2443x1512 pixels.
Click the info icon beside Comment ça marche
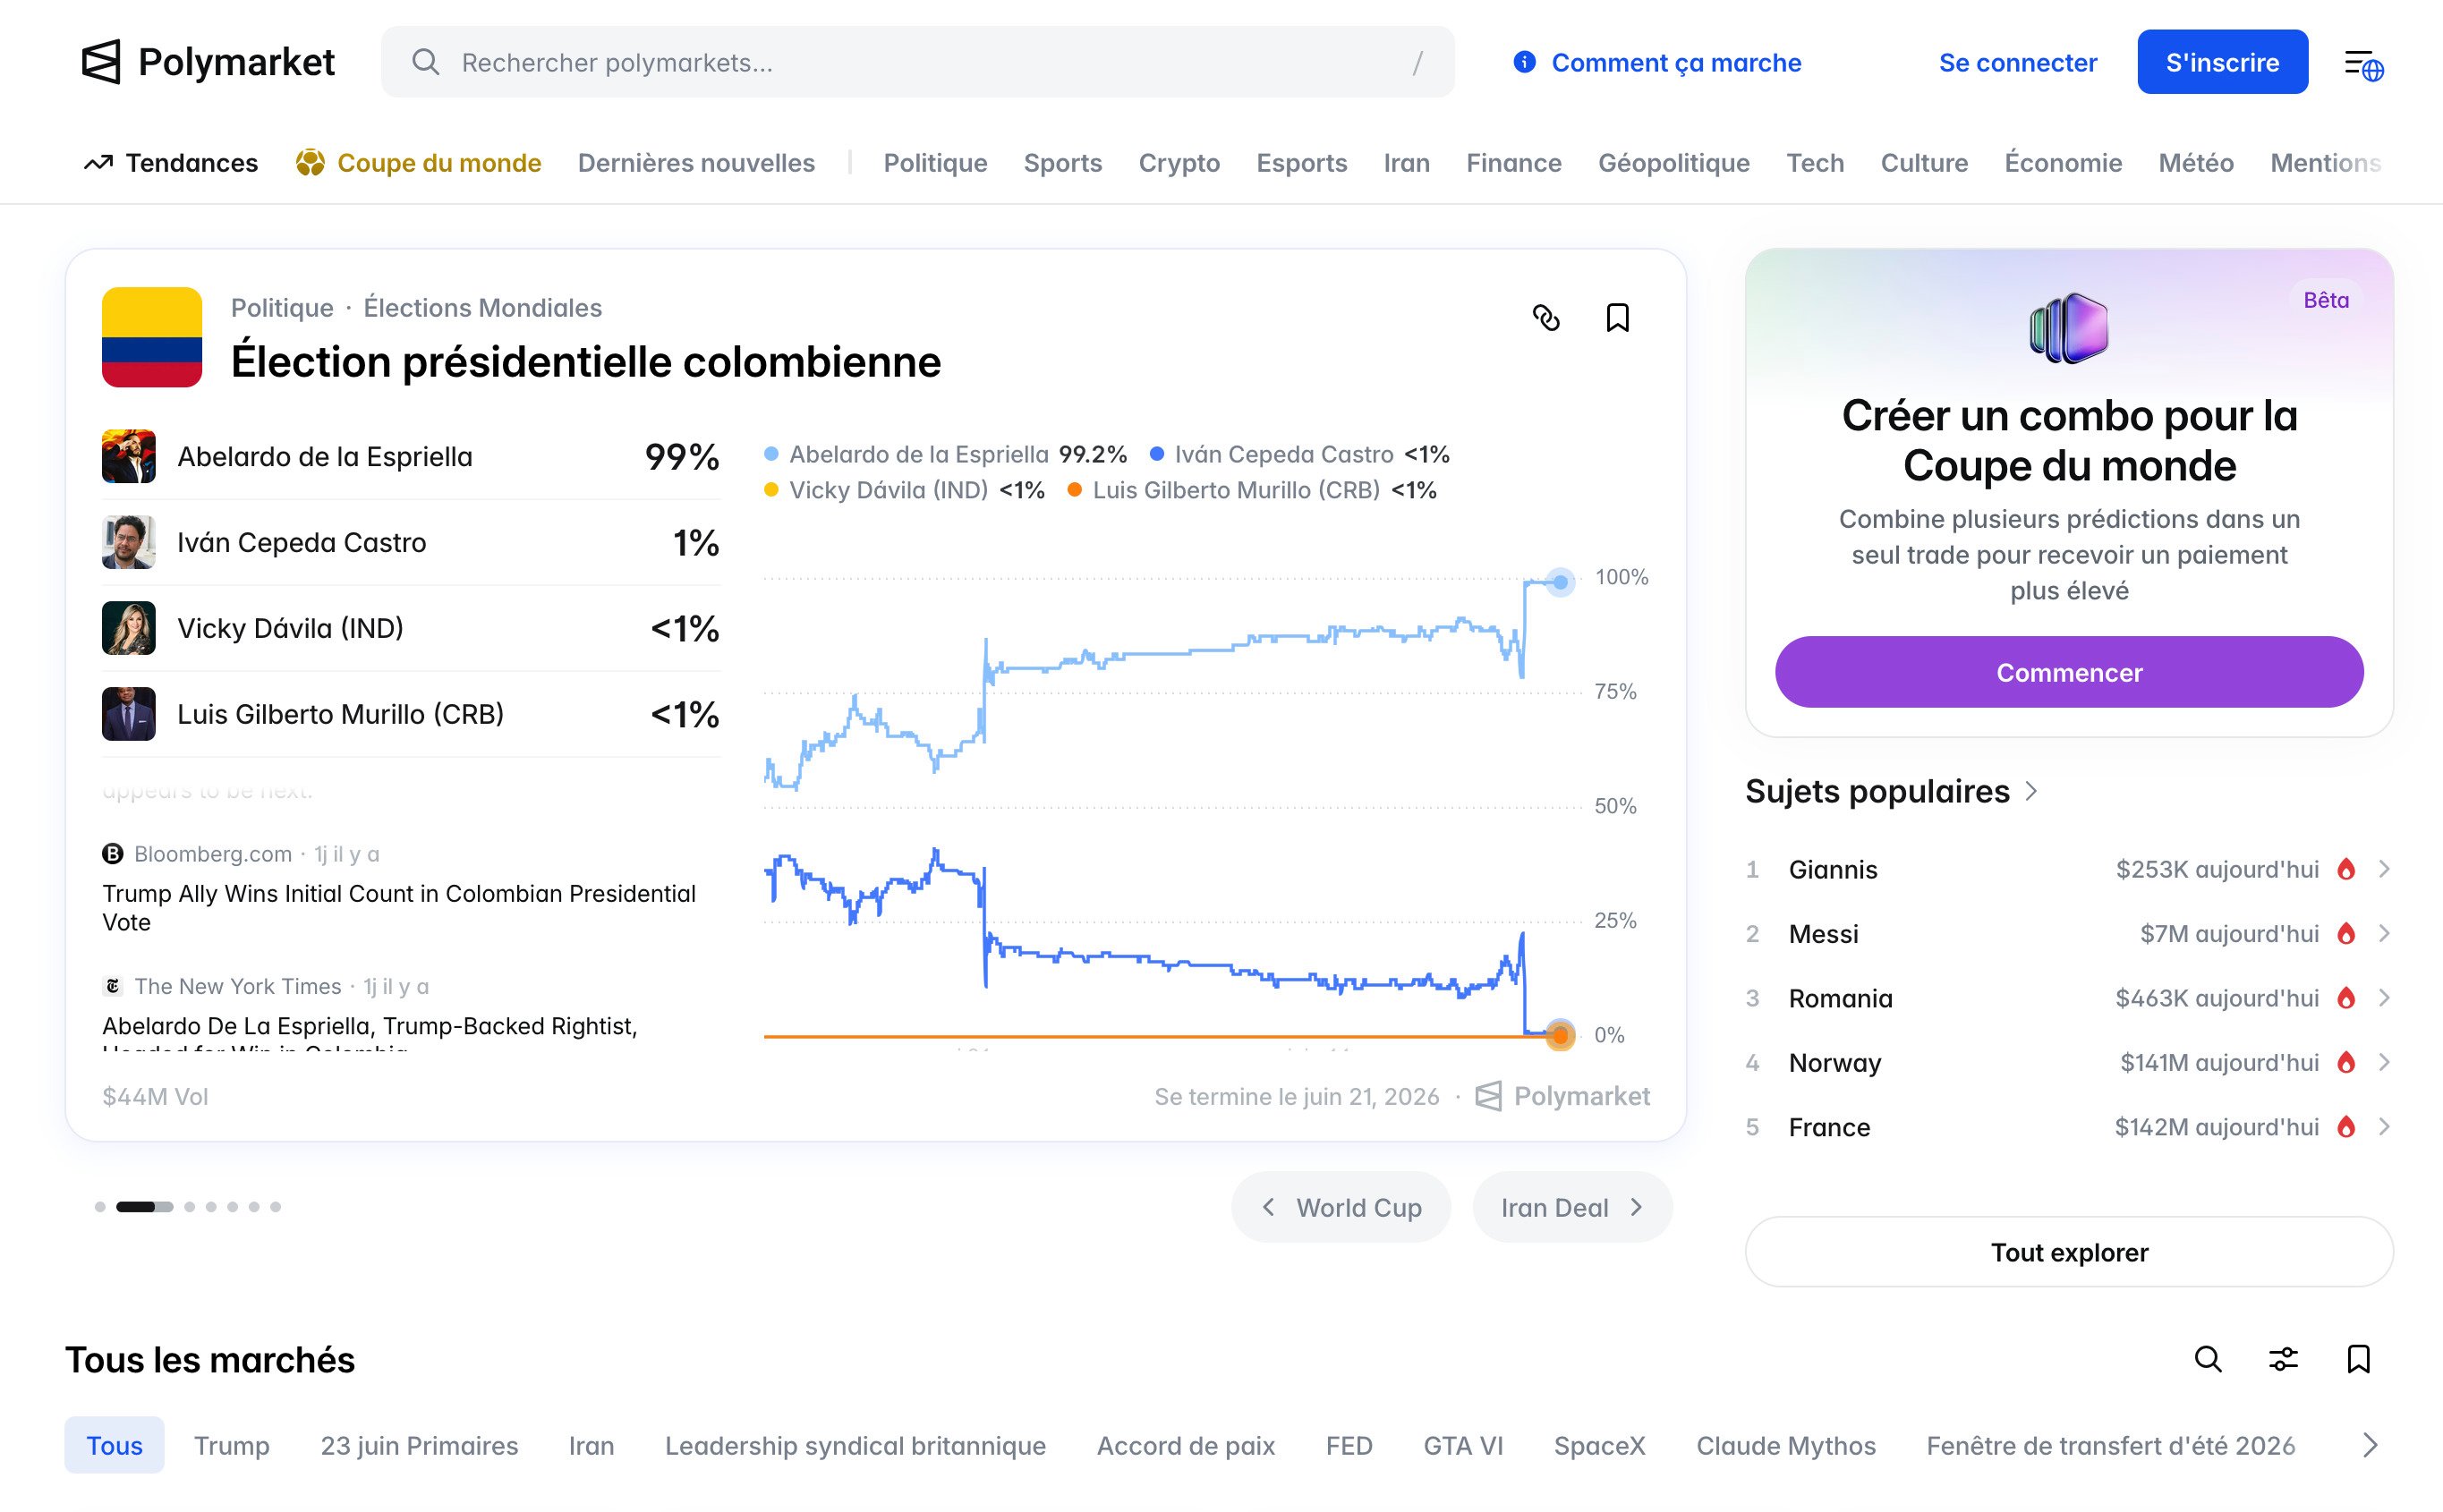coord(1524,62)
